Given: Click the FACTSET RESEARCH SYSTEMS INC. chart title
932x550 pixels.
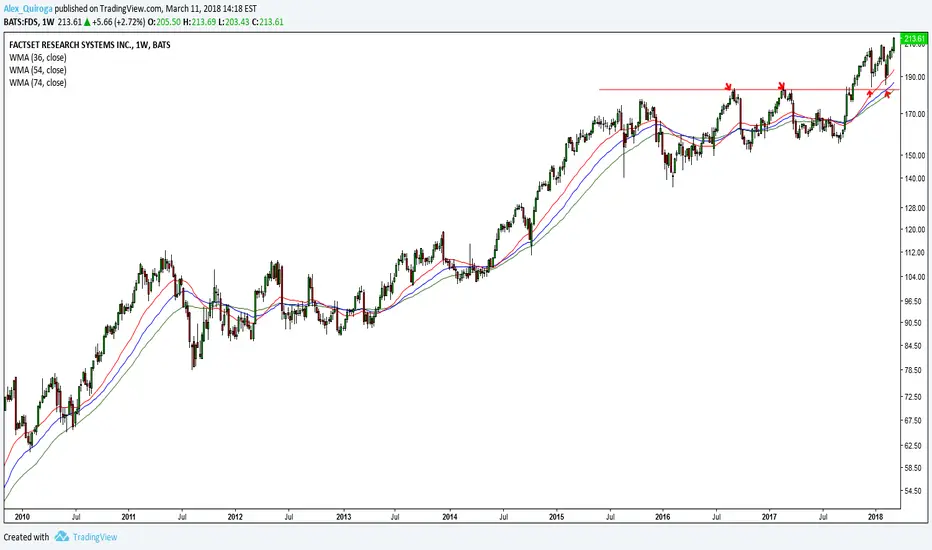Looking at the screenshot, I should [90, 45].
